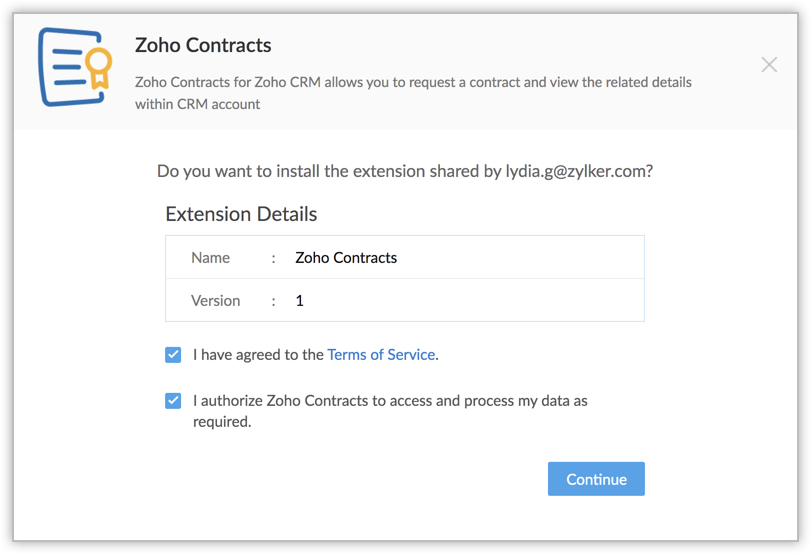Click the Zoho Contracts dialog title
Viewport: 811px width, 554px height.
point(203,45)
